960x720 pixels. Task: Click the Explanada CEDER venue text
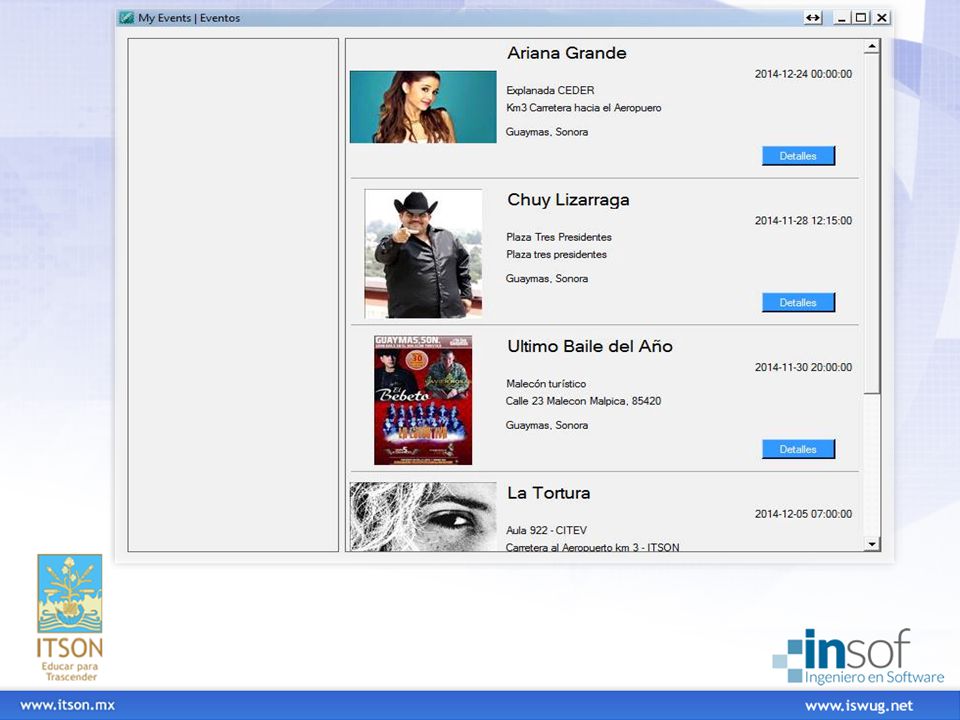click(x=550, y=91)
